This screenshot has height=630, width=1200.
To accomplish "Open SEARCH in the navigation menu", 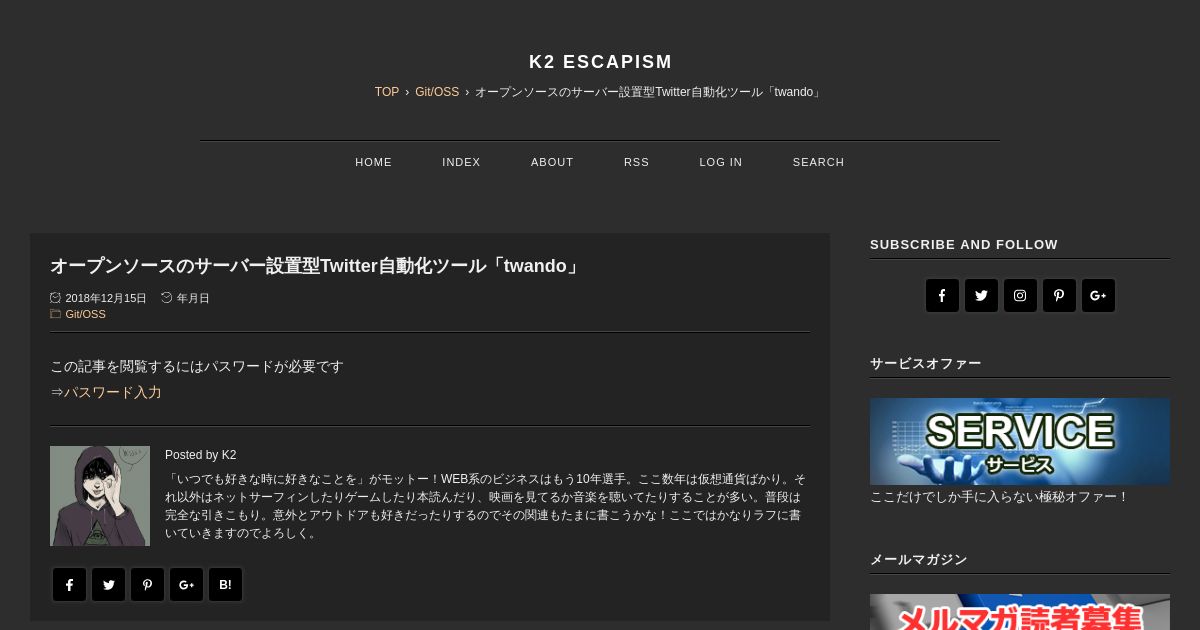I will 818,162.
